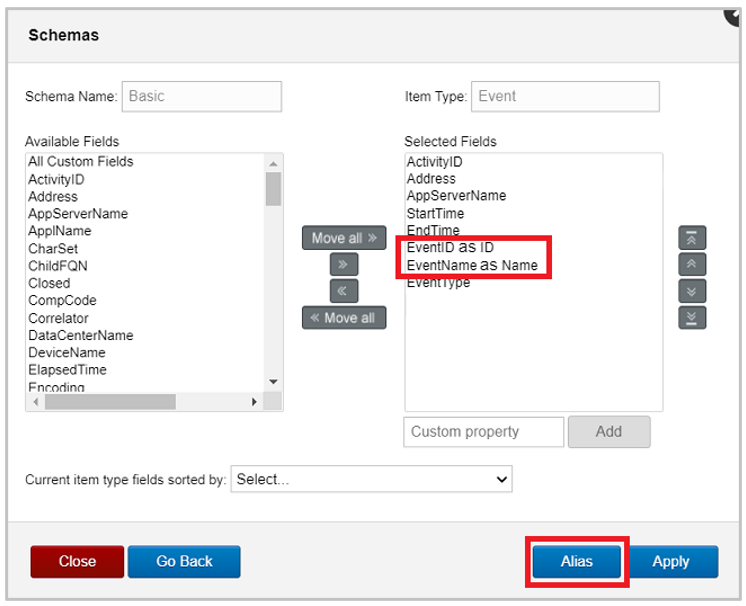Focus the Custom property input field
This screenshot has height=606, width=746.
pyautogui.click(x=483, y=432)
